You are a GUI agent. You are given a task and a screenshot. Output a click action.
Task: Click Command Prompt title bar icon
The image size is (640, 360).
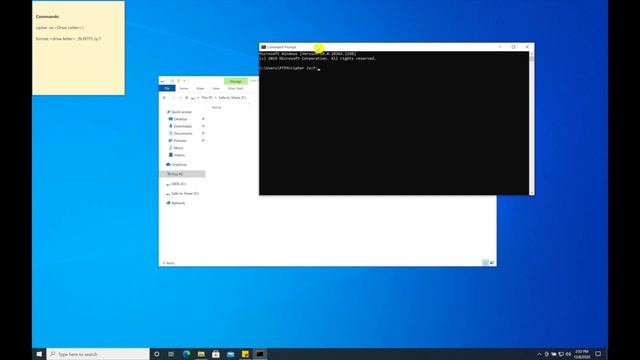pyautogui.click(x=264, y=47)
